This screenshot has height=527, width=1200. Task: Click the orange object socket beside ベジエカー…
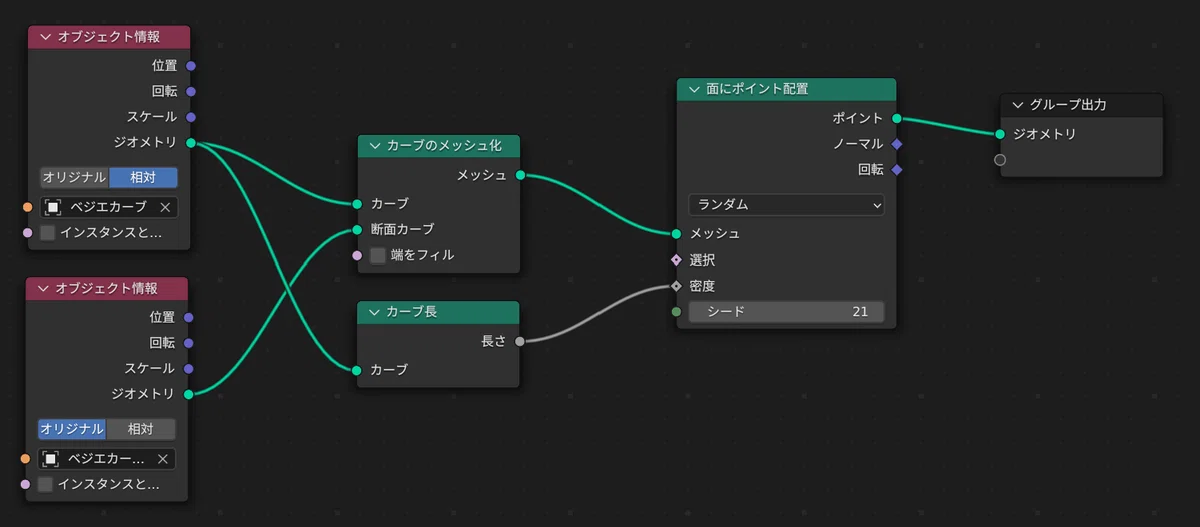tap(25, 459)
